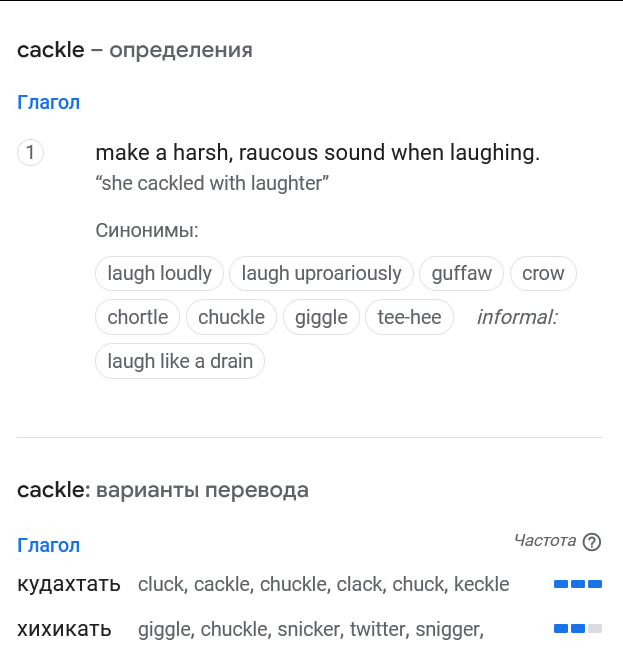Click the Частота label
The width and height of the screenshot is (623, 653).
tap(545, 541)
